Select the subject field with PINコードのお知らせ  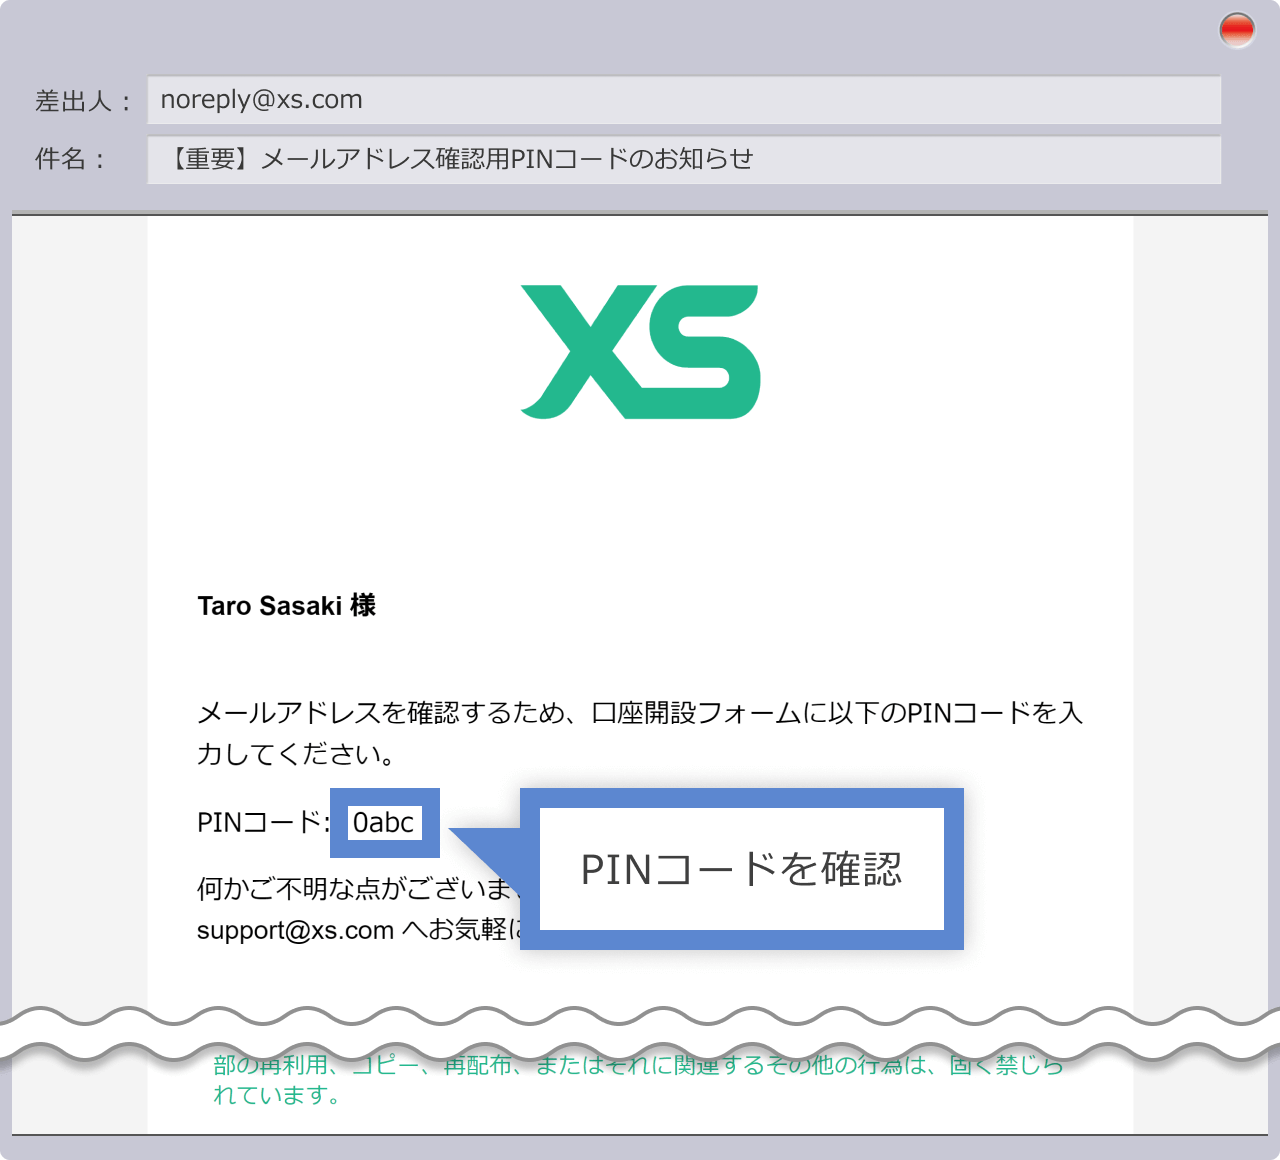coord(684,159)
